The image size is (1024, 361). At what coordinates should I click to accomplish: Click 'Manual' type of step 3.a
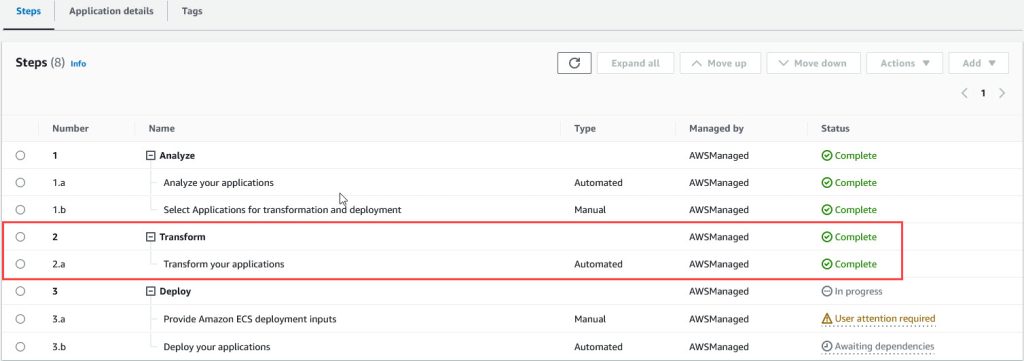590,319
